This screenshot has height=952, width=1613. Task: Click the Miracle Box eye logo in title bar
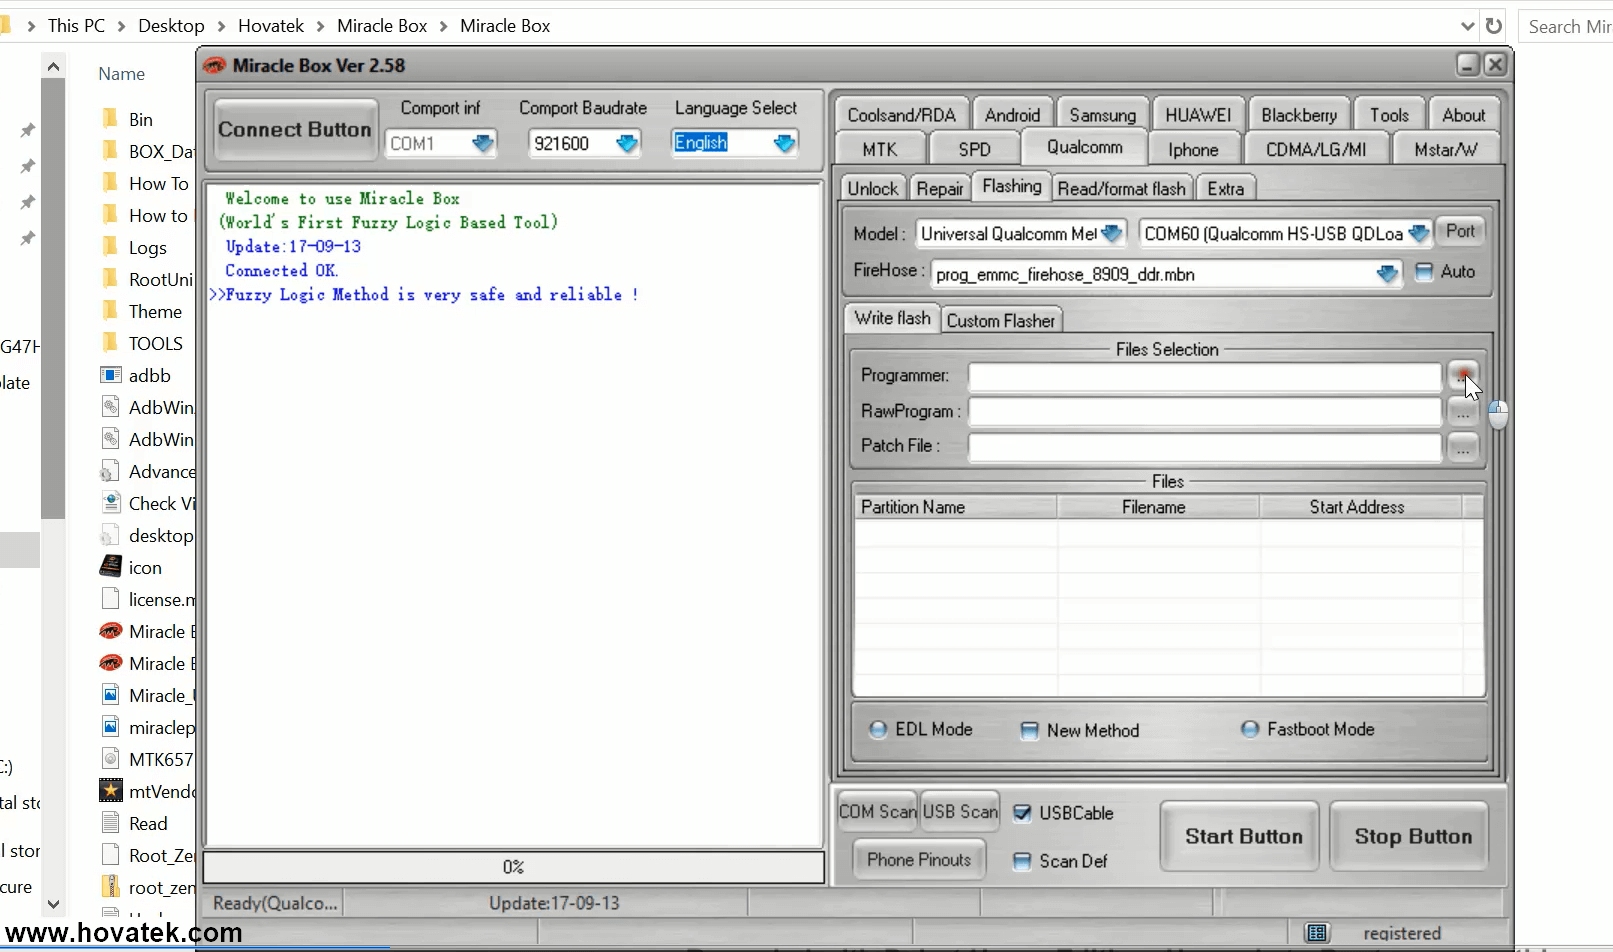[215, 66]
